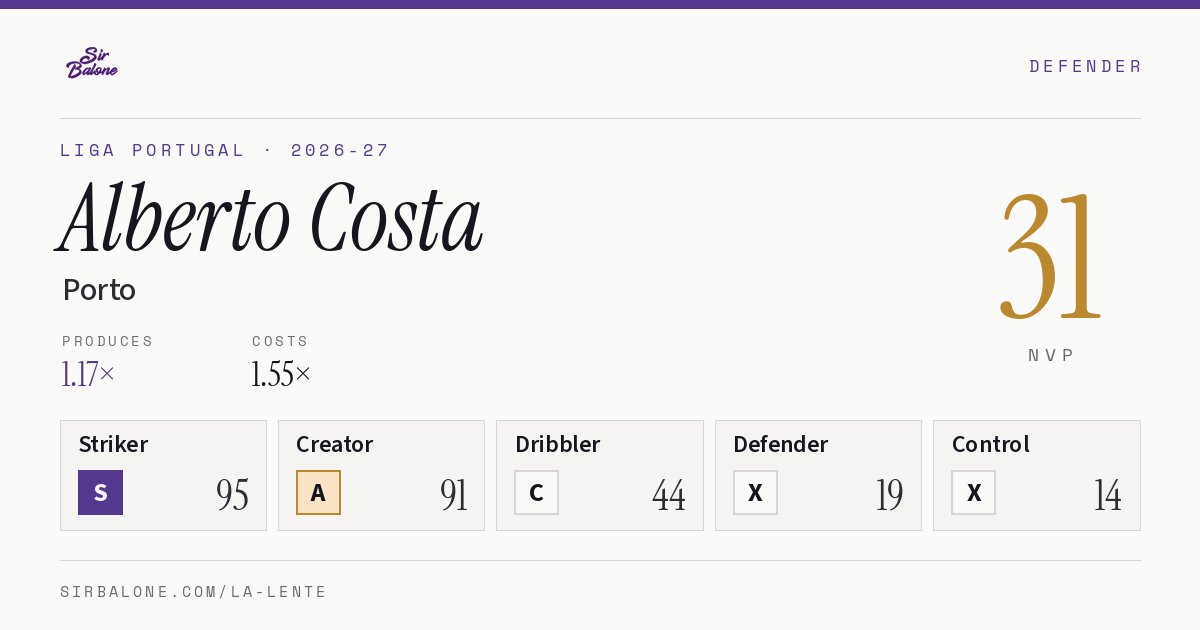Click the NVP label under the score
Image resolution: width=1200 pixels, height=630 pixels.
pyautogui.click(x=1051, y=355)
